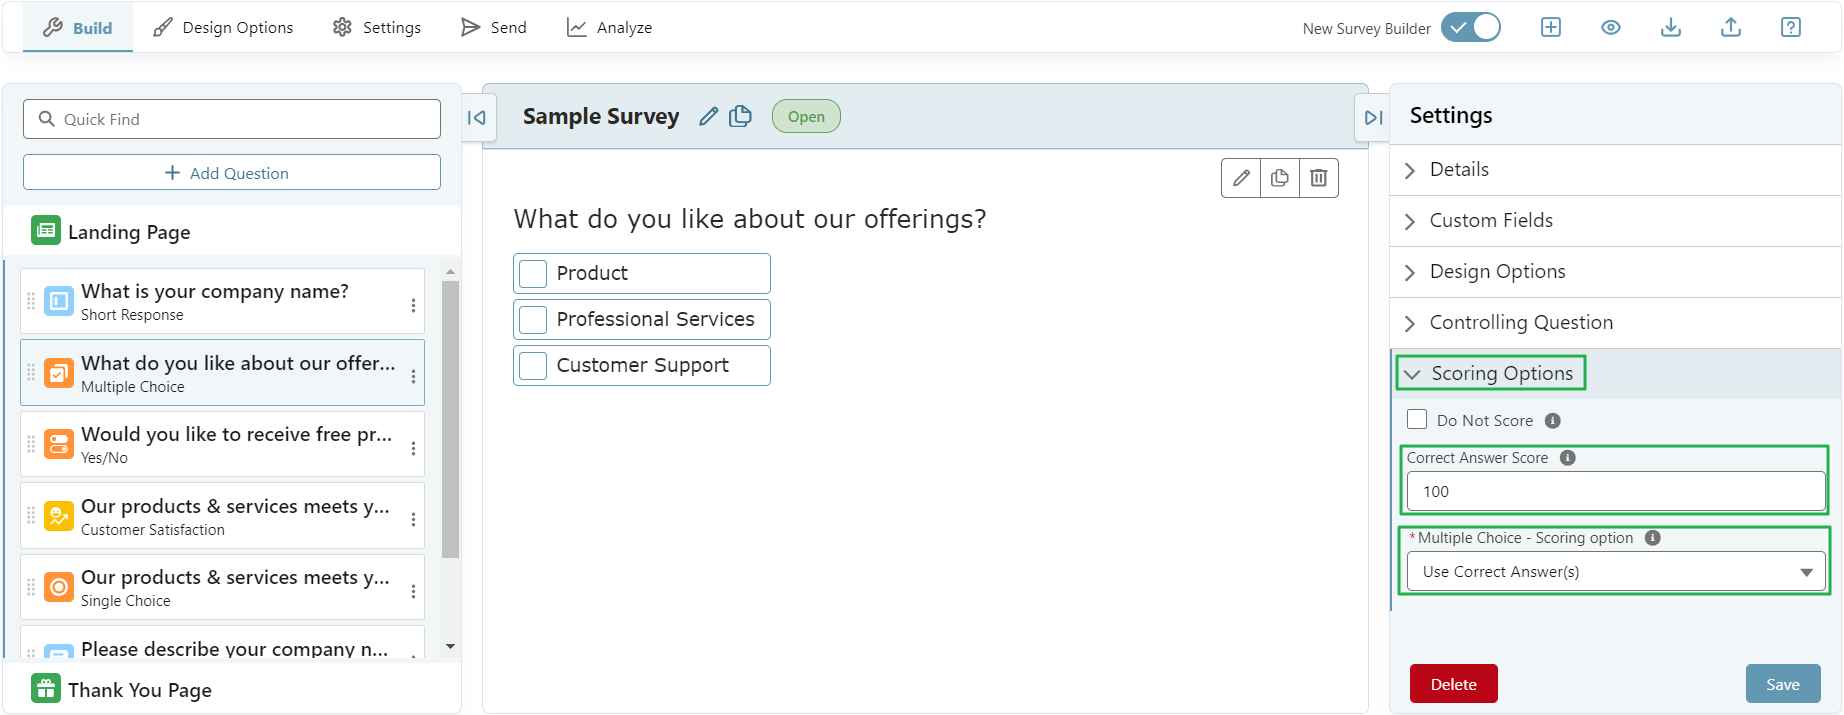Click the scroll down arrow of question list
Screen dimensions: 1844x715
(450, 647)
